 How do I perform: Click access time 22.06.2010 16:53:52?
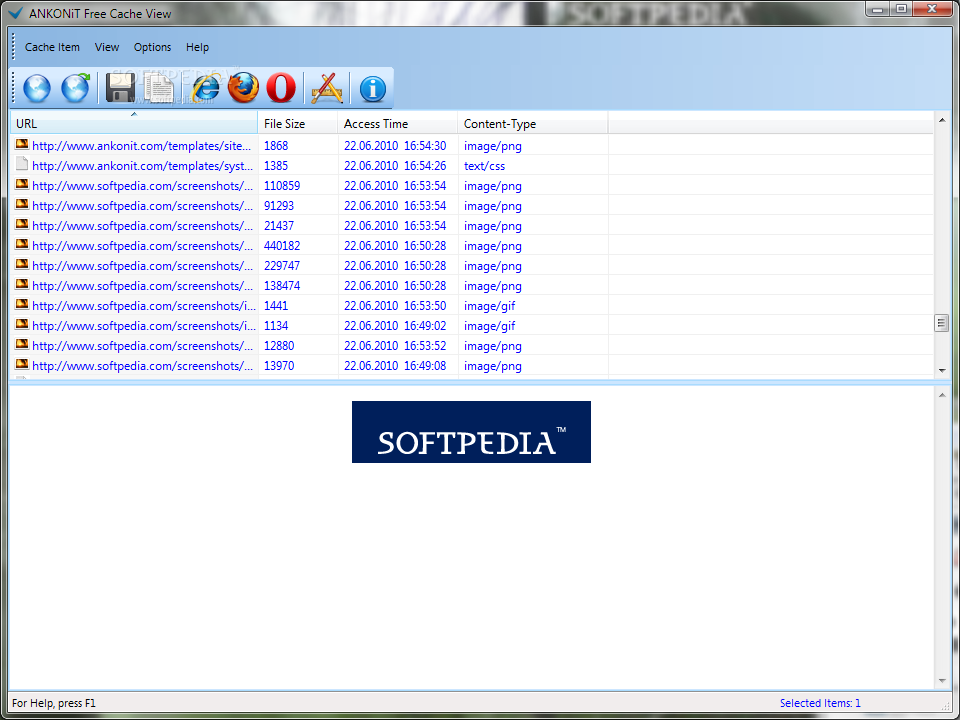point(395,346)
